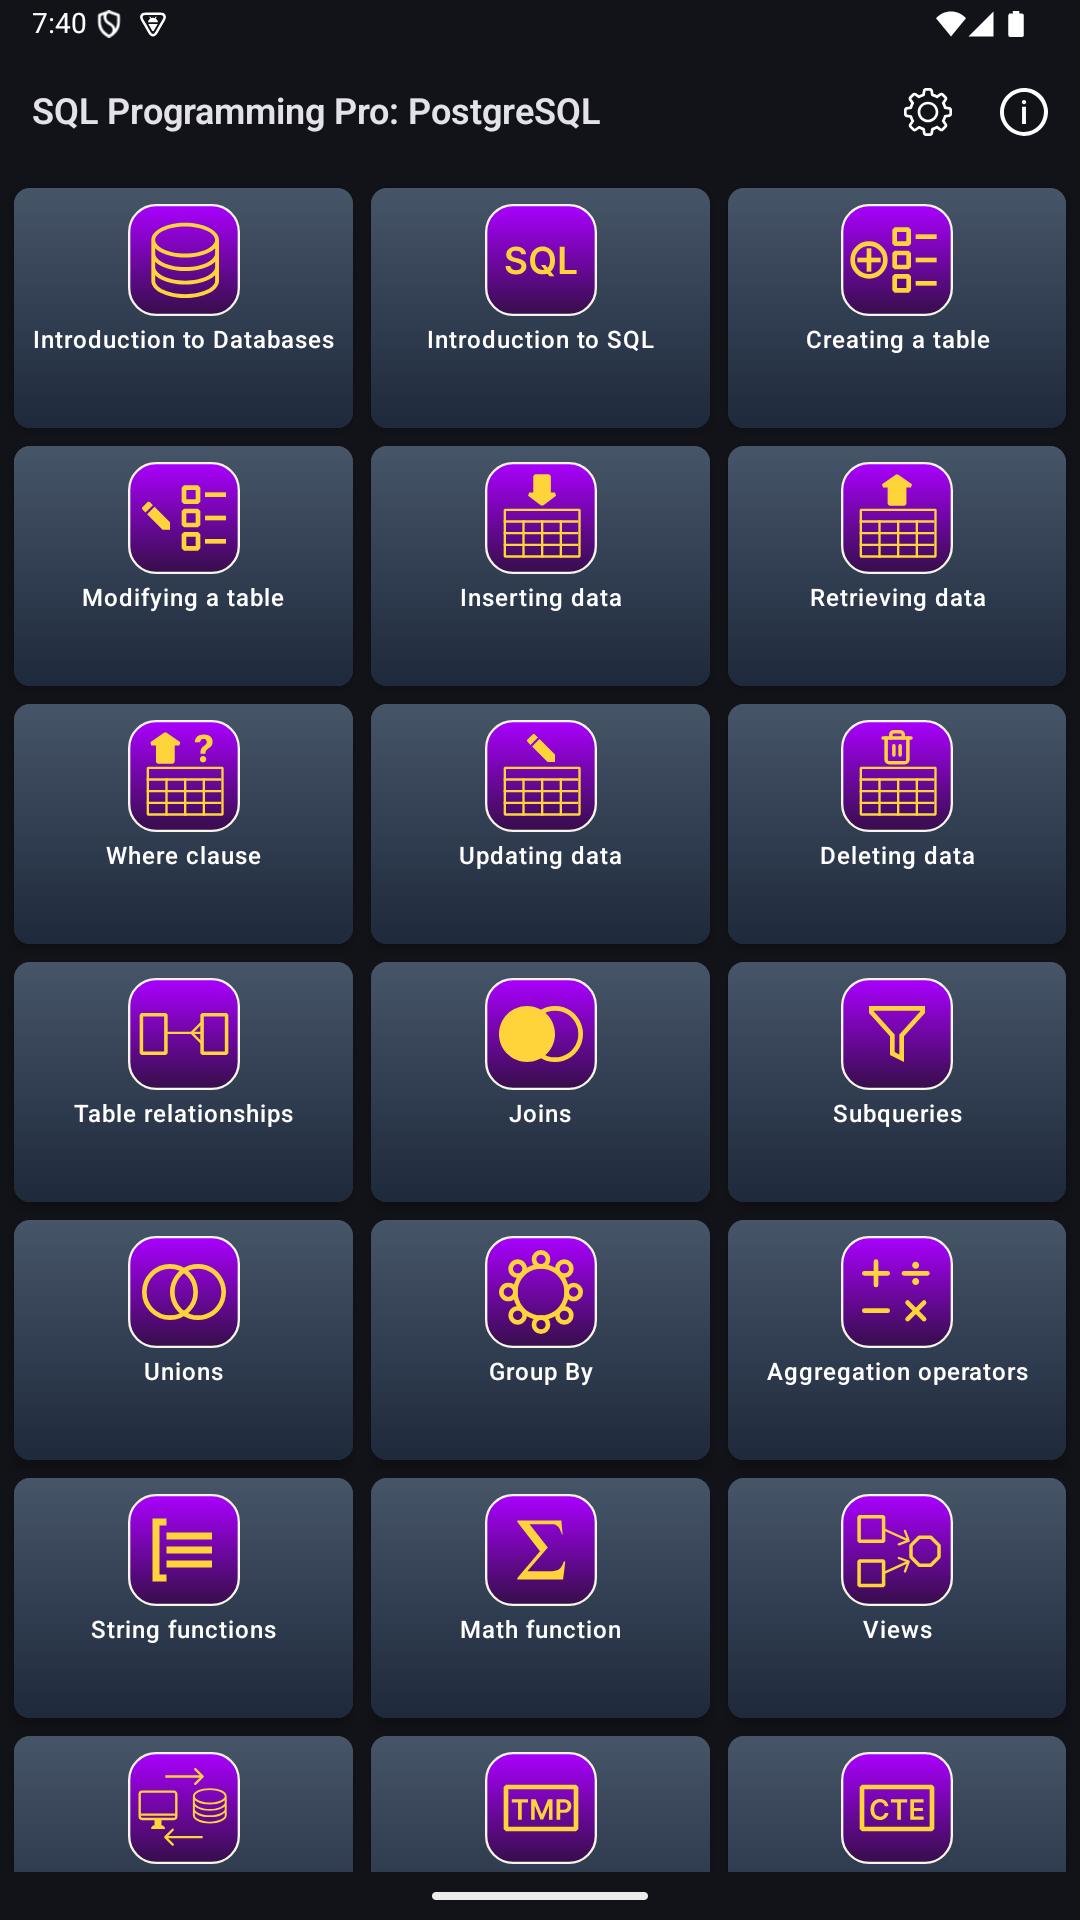Open the Aggregation operators lesson

pos(897,1340)
